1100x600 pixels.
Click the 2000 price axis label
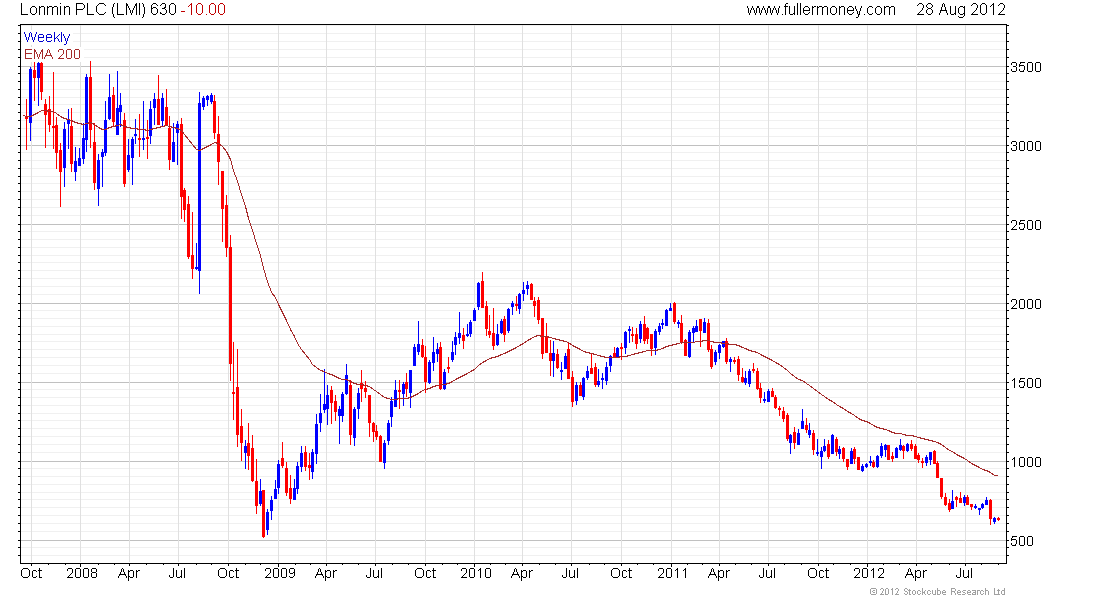1026,305
